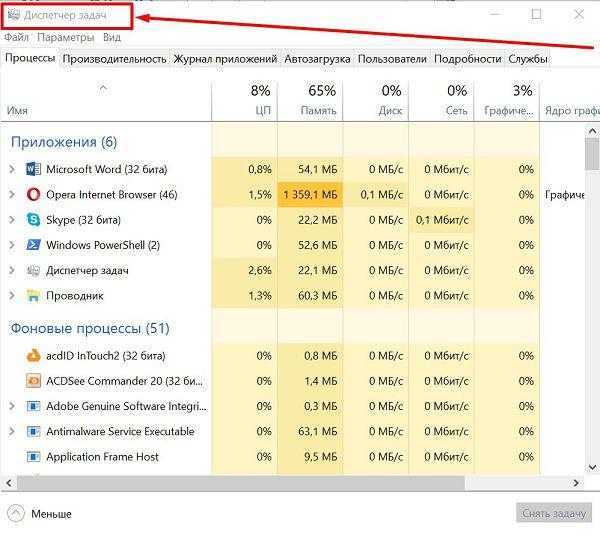Switch to the Пользователи tab
This screenshot has height=535, width=600.
click(392, 59)
